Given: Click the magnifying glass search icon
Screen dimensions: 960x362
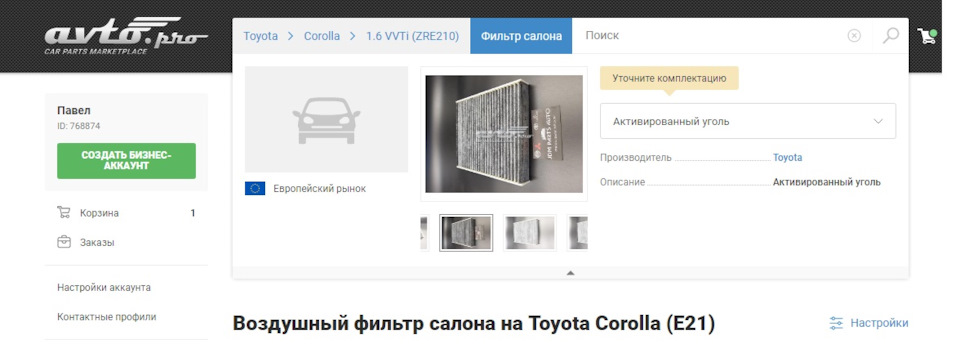Looking at the screenshot, I should (890, 36).
